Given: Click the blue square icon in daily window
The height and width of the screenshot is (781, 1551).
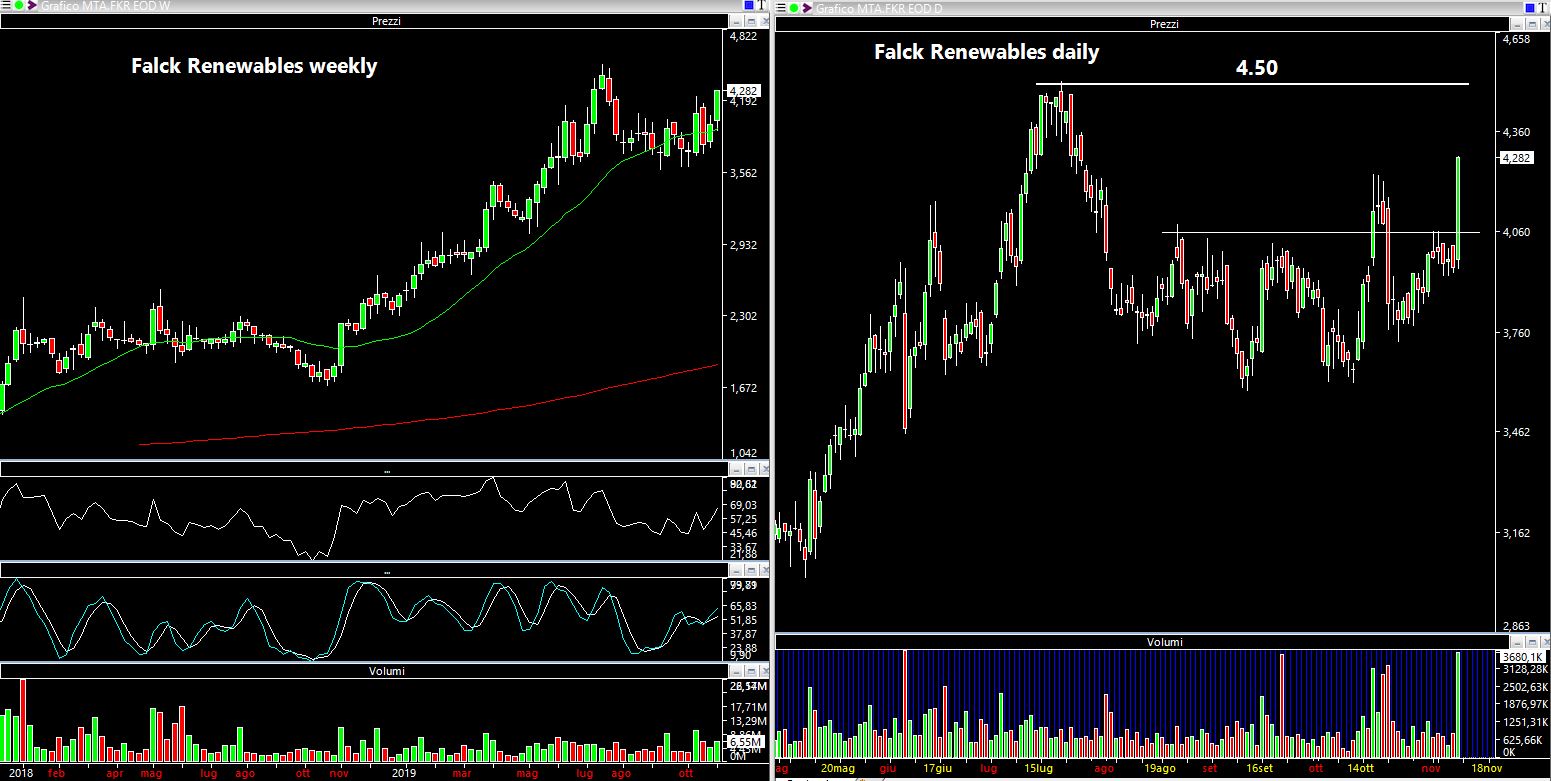Looking at the screenshot, I should tap(1529, 8).
